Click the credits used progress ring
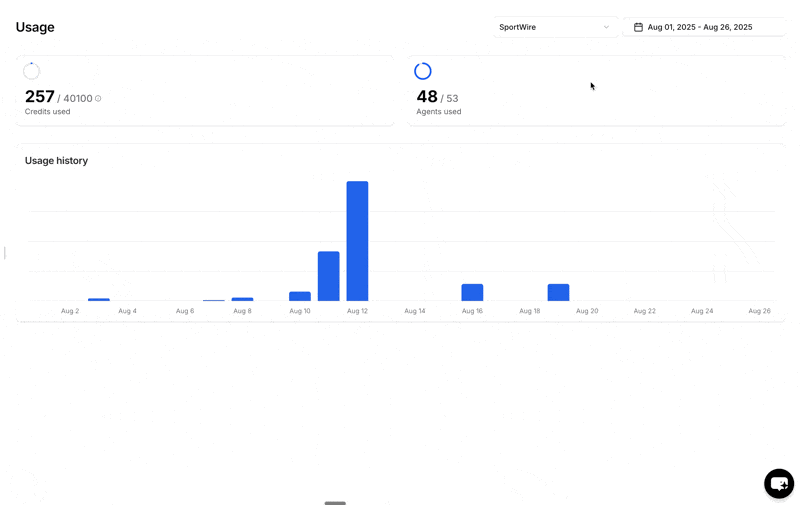 [32, 71]
